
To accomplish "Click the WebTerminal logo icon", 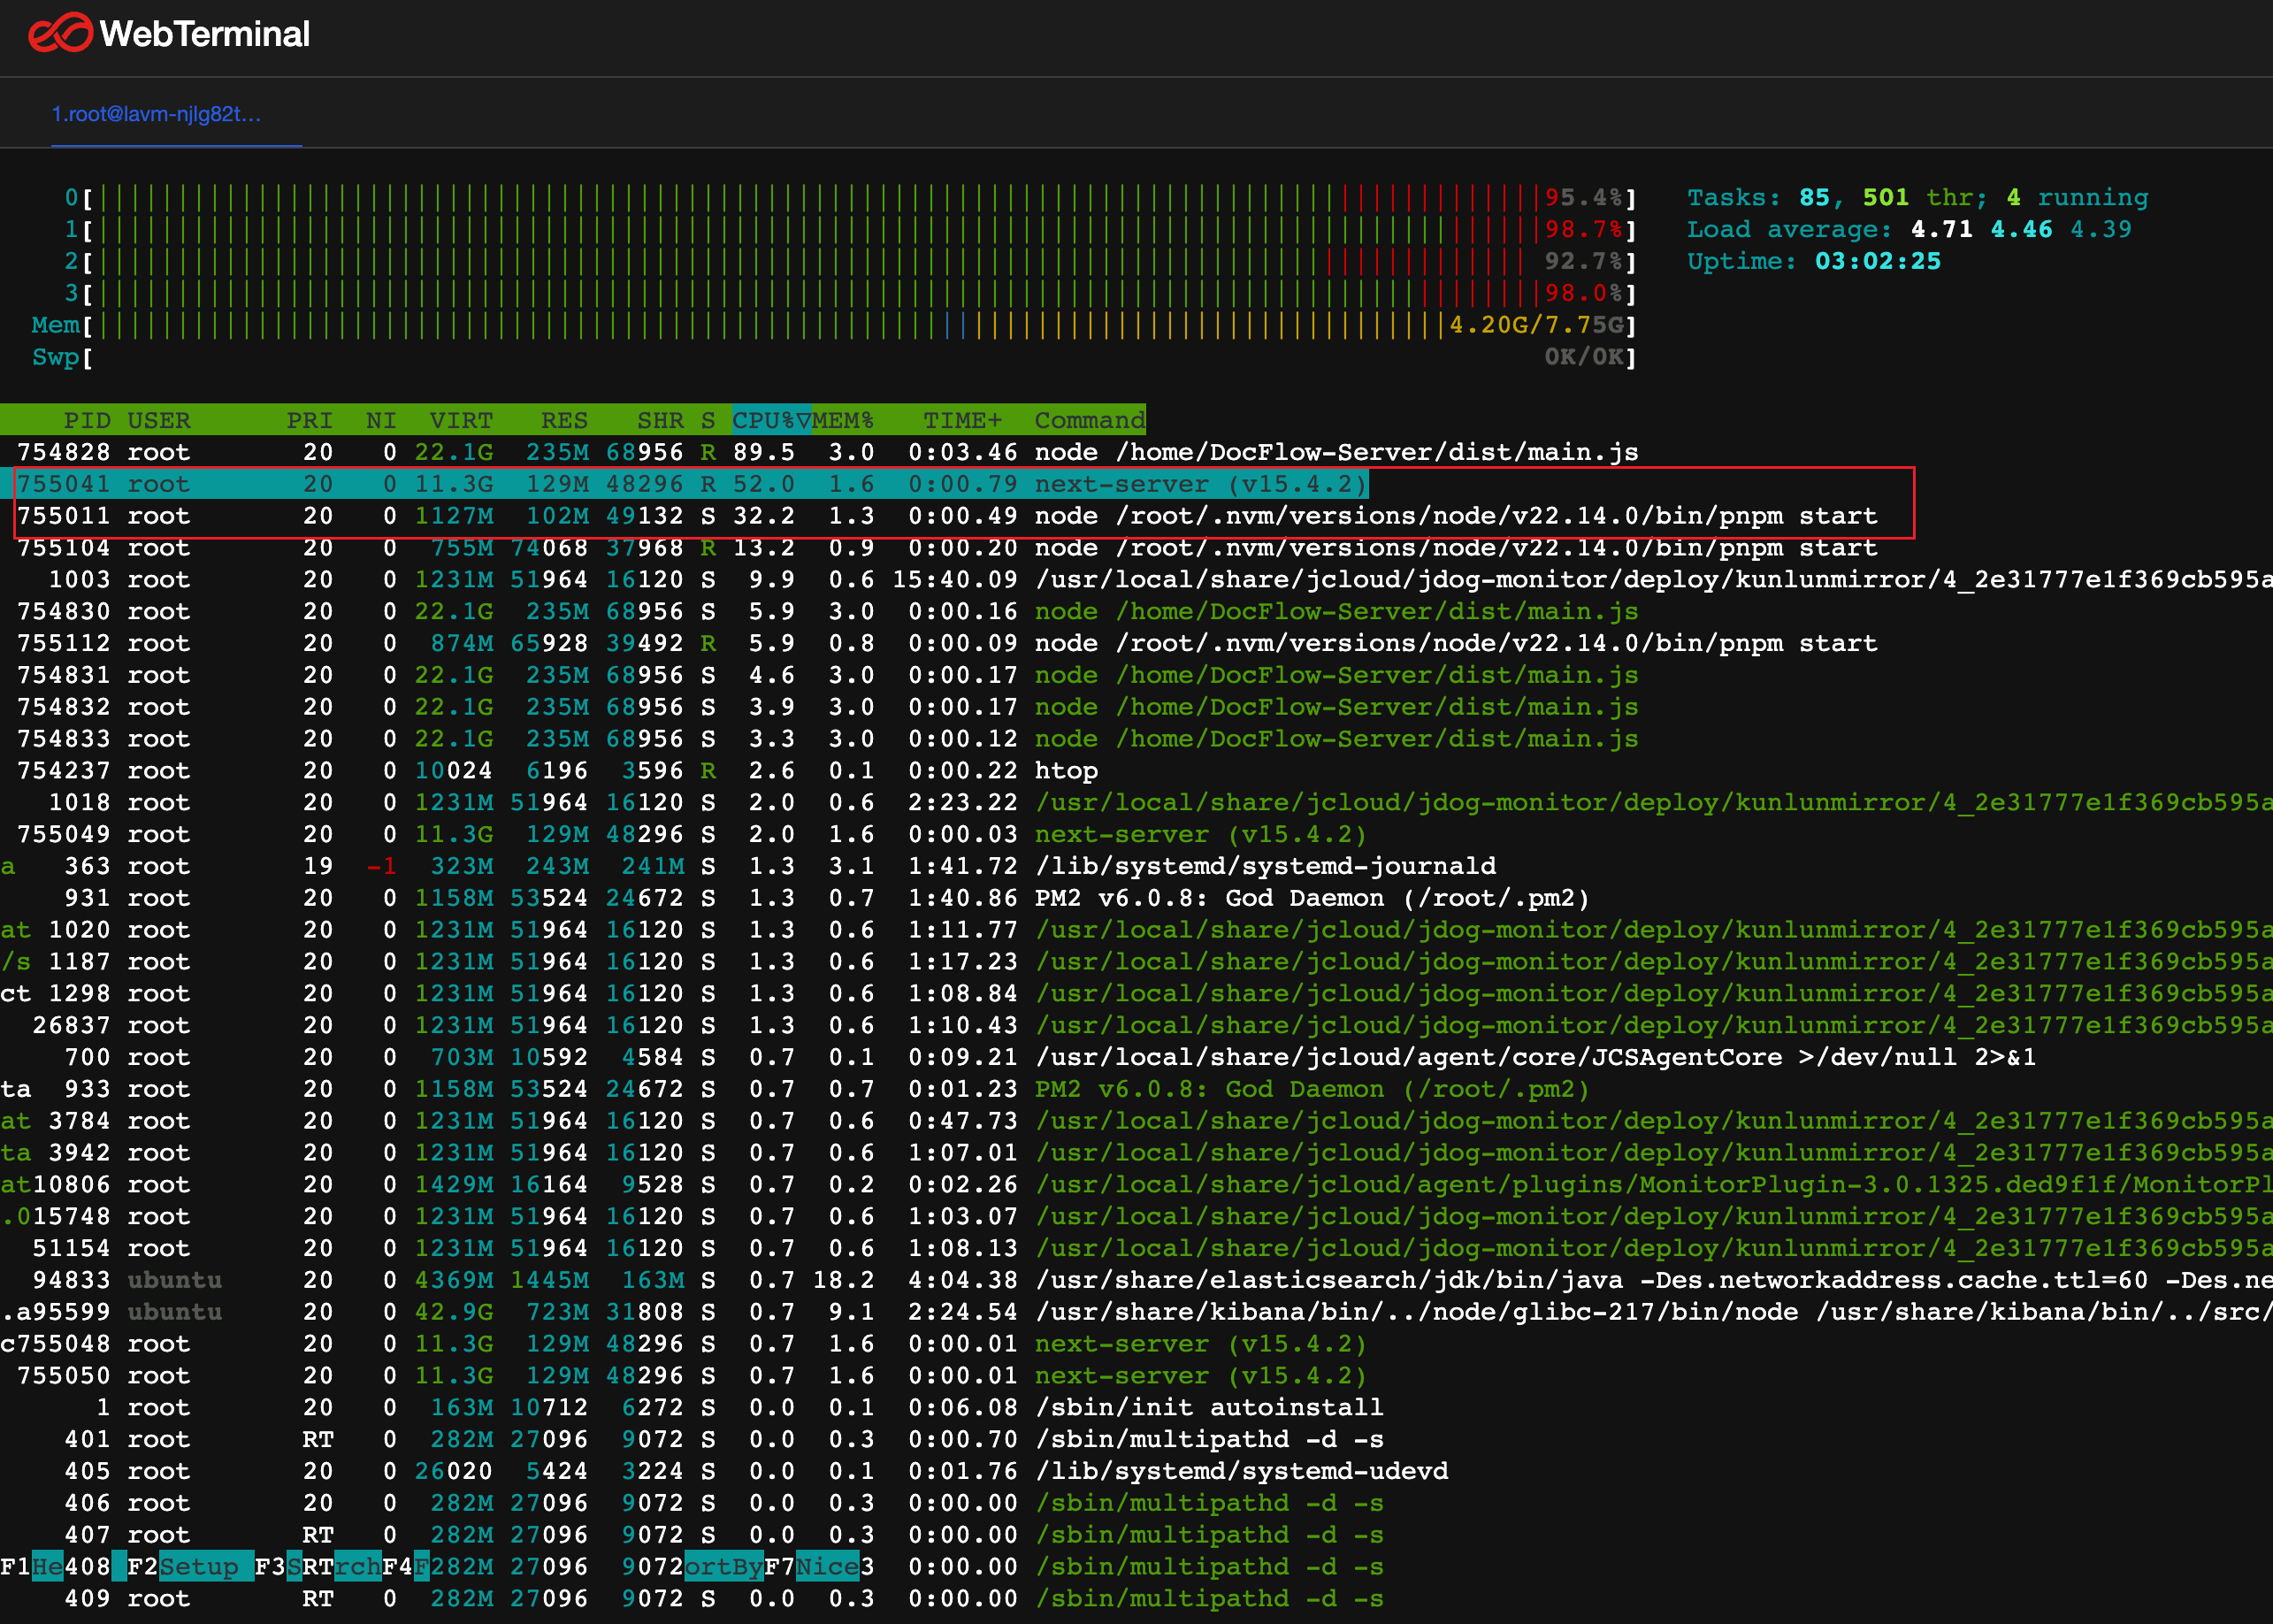I will (x=60, y=33).
